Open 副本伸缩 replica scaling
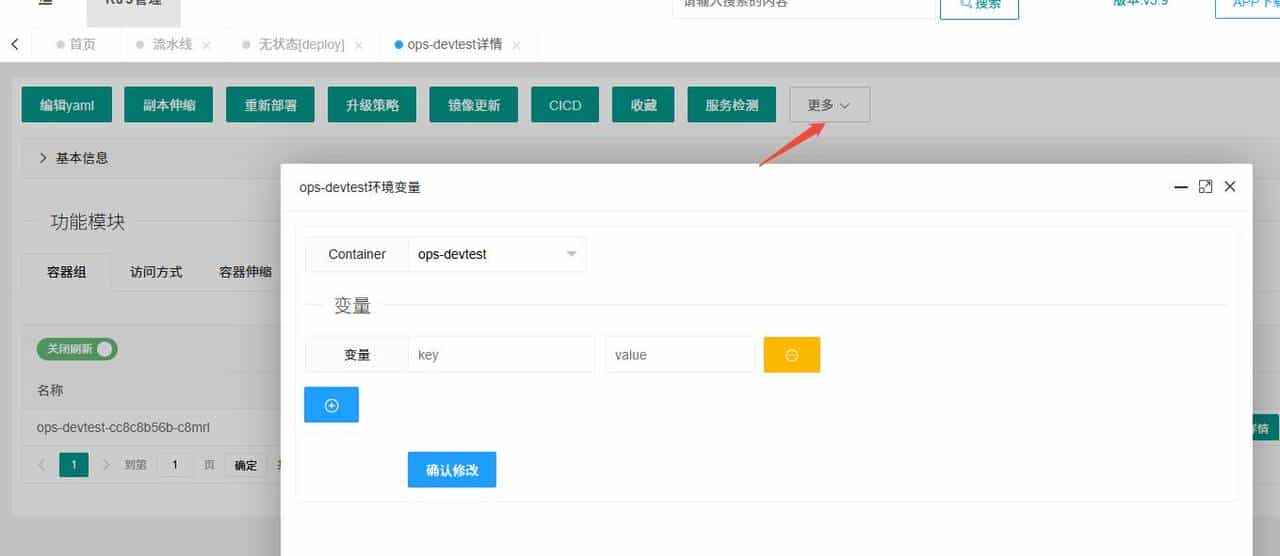The height and width of the screenshot is (556, 1280). point(169,105)
